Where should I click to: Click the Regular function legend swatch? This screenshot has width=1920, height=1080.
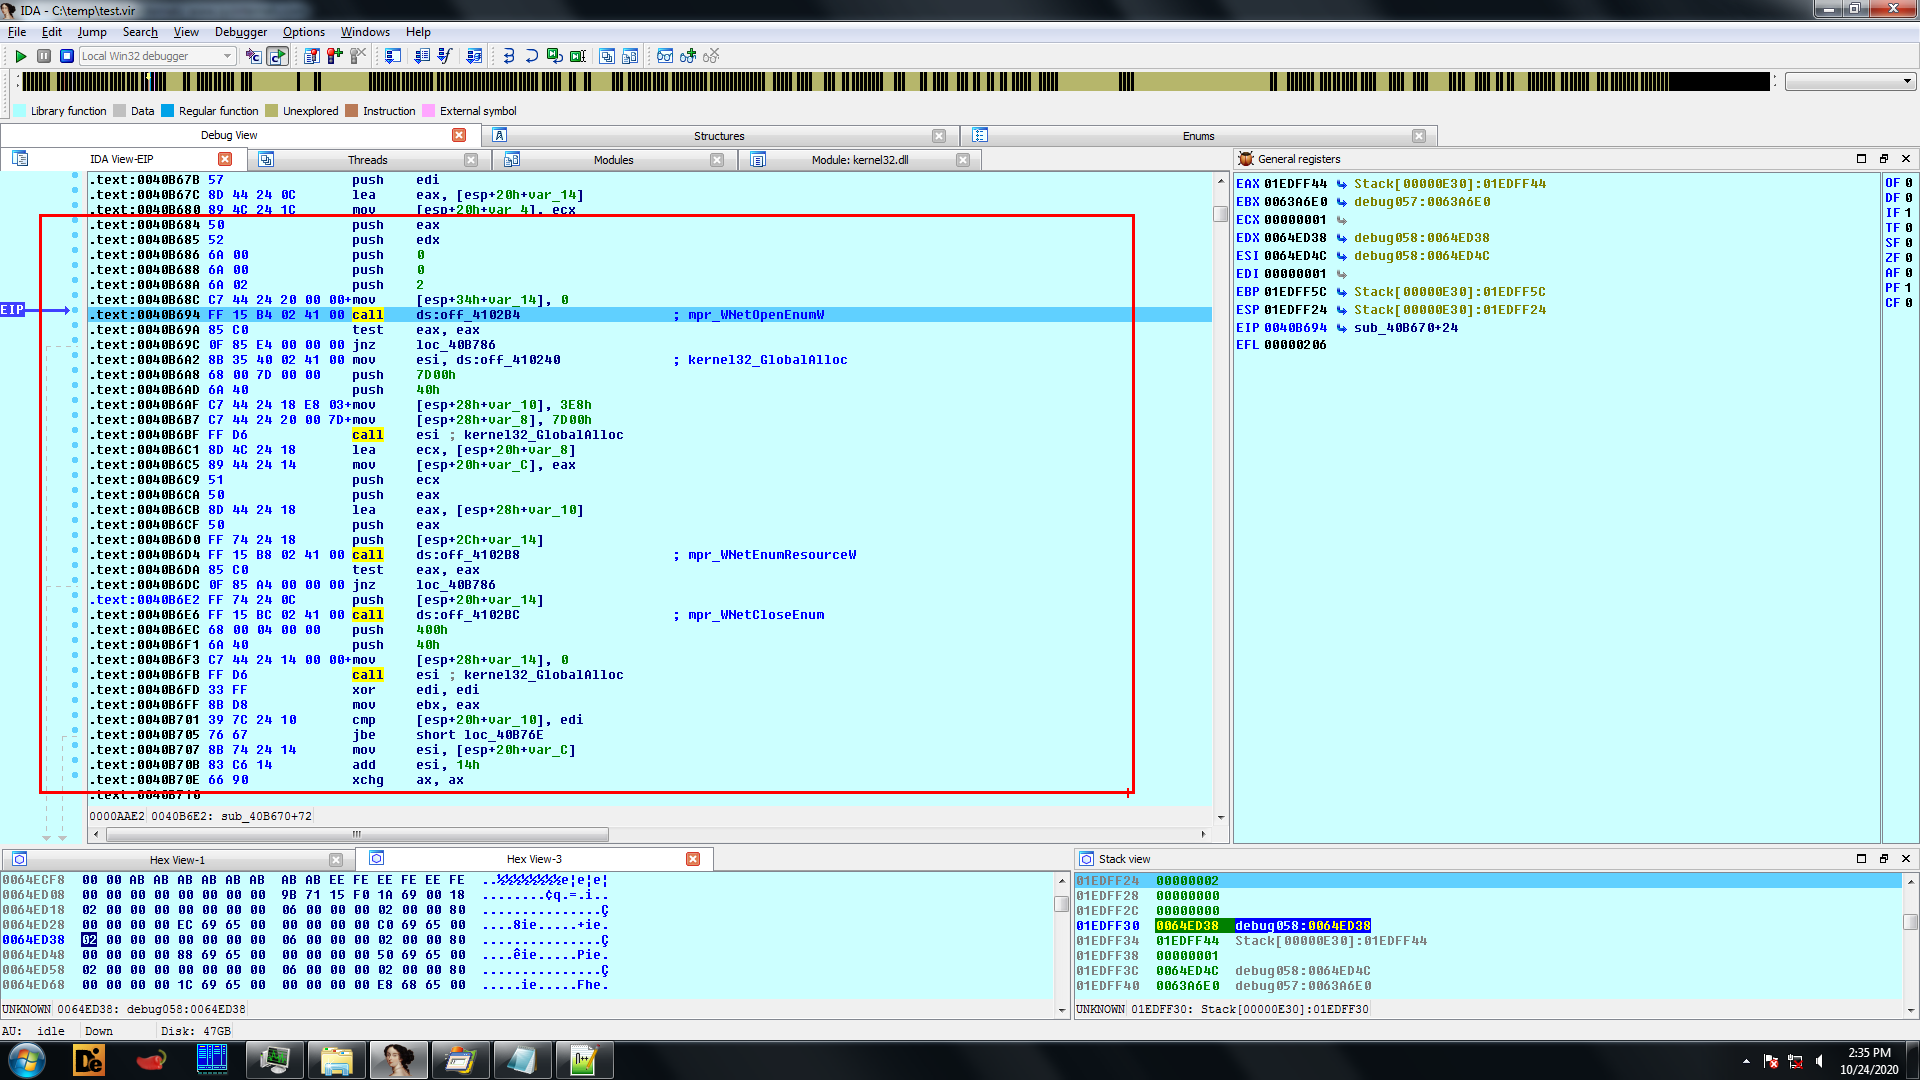coord(168,111)
